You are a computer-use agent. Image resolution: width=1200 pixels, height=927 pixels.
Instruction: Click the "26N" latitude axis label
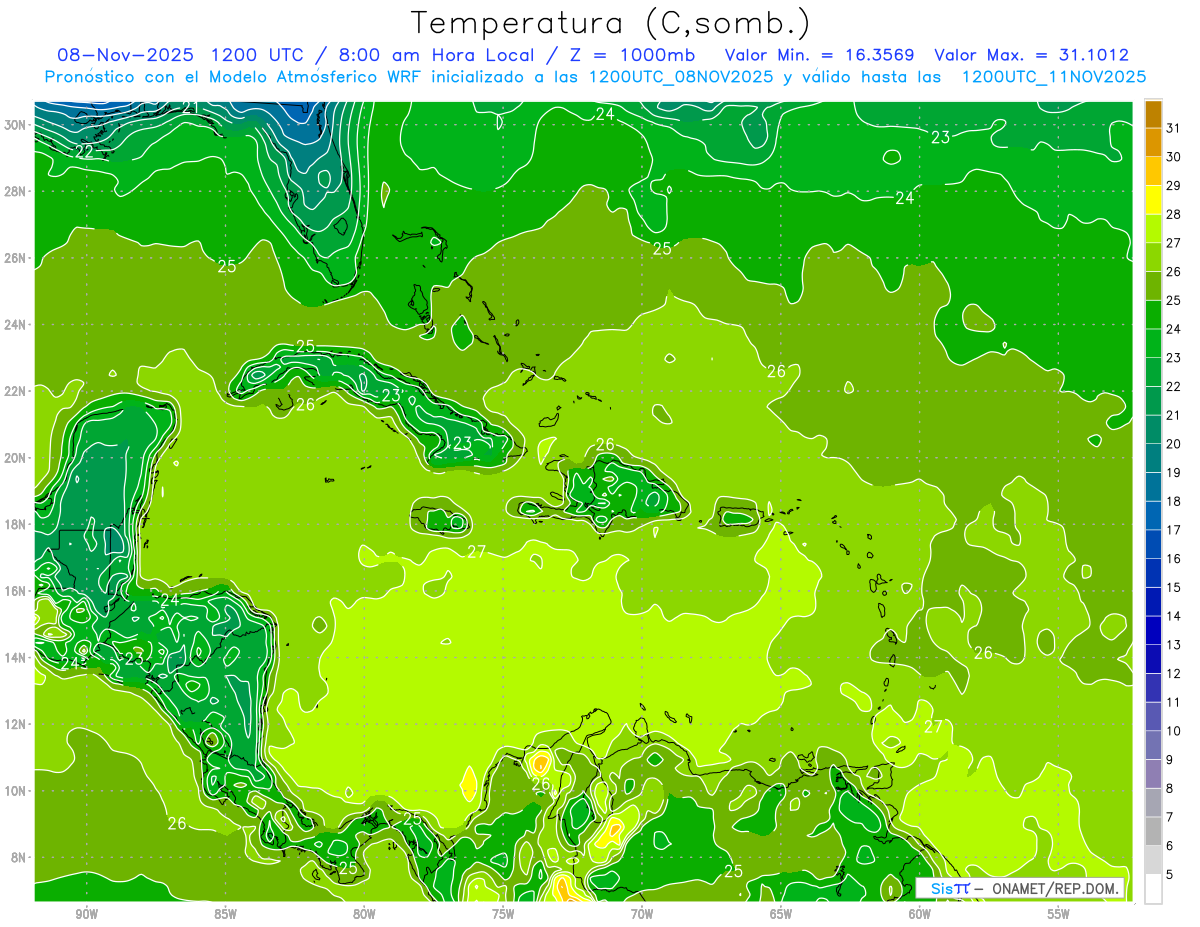click(16, 258)
